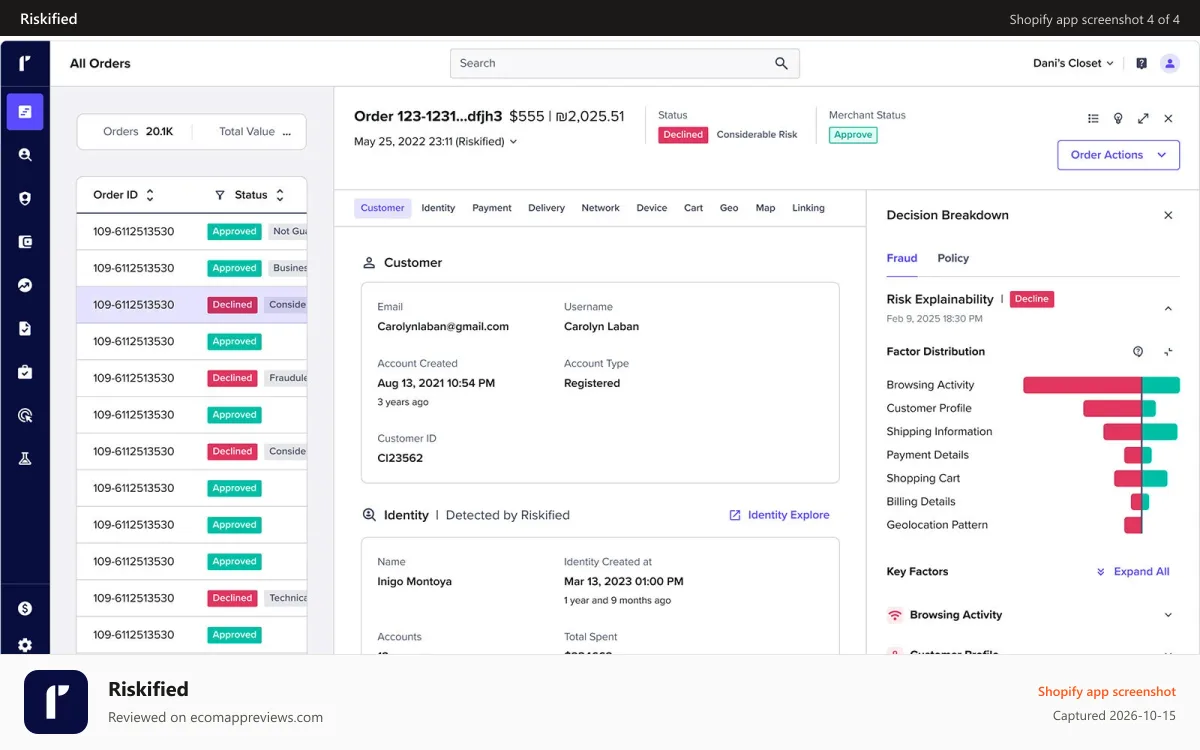Expand the Browsing Activity key factor
The height and width of the screenshot is (750, 1200).
(x=1168, y=615)
